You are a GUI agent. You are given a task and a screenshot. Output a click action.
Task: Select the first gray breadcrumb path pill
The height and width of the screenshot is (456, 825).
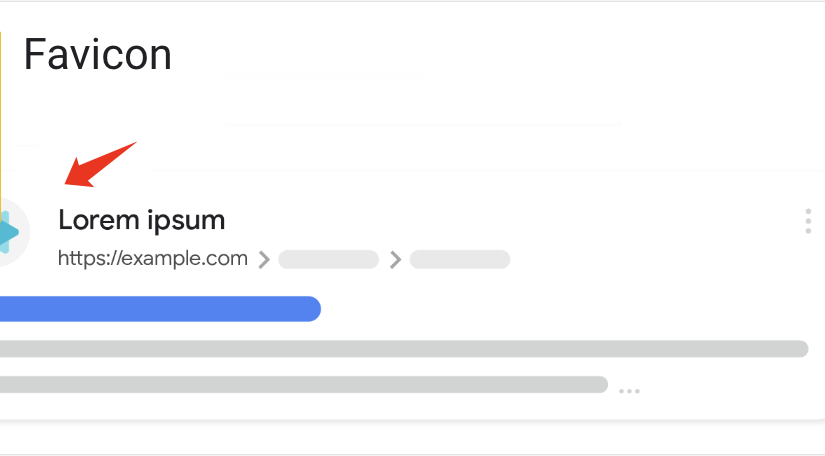328,260
